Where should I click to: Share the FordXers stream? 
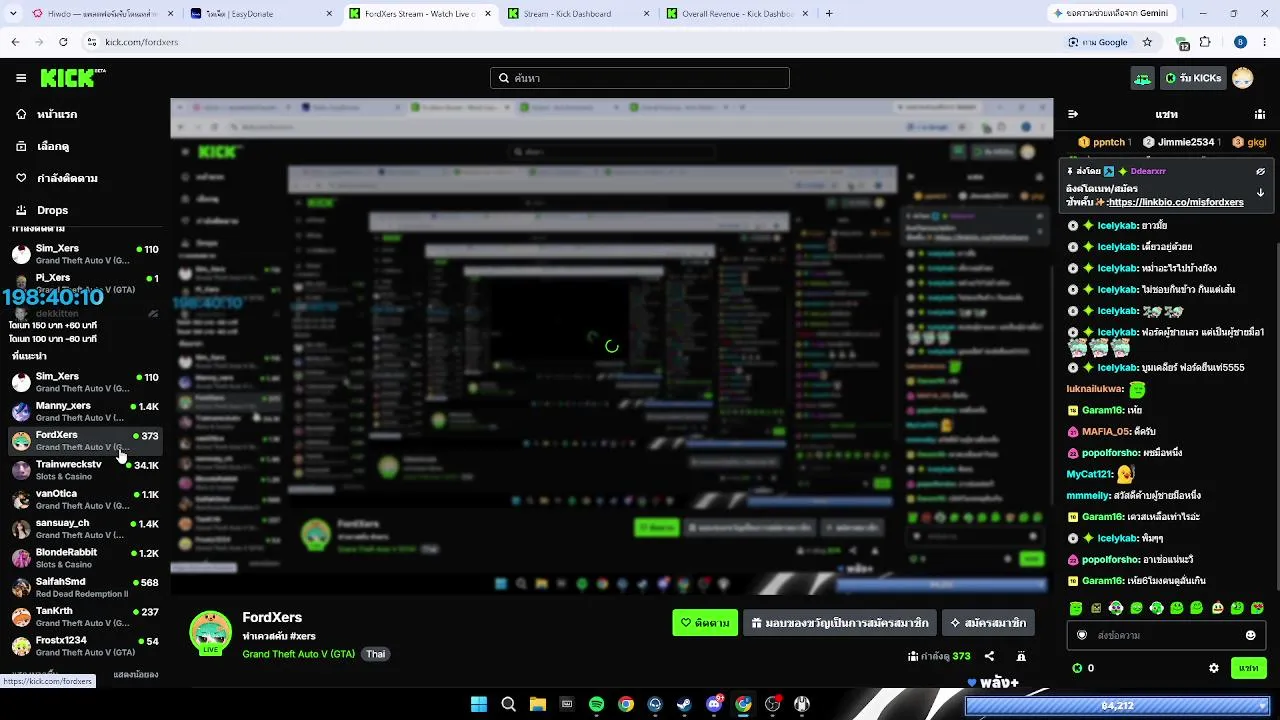click(x=989, y=656)
